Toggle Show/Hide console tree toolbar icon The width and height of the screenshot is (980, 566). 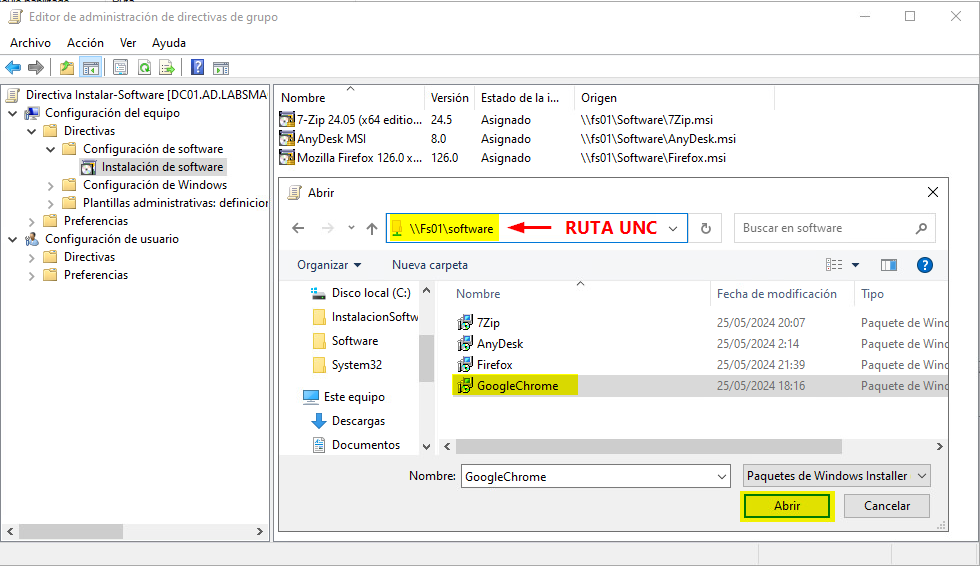pyautogui.click(x=91, y=68)
